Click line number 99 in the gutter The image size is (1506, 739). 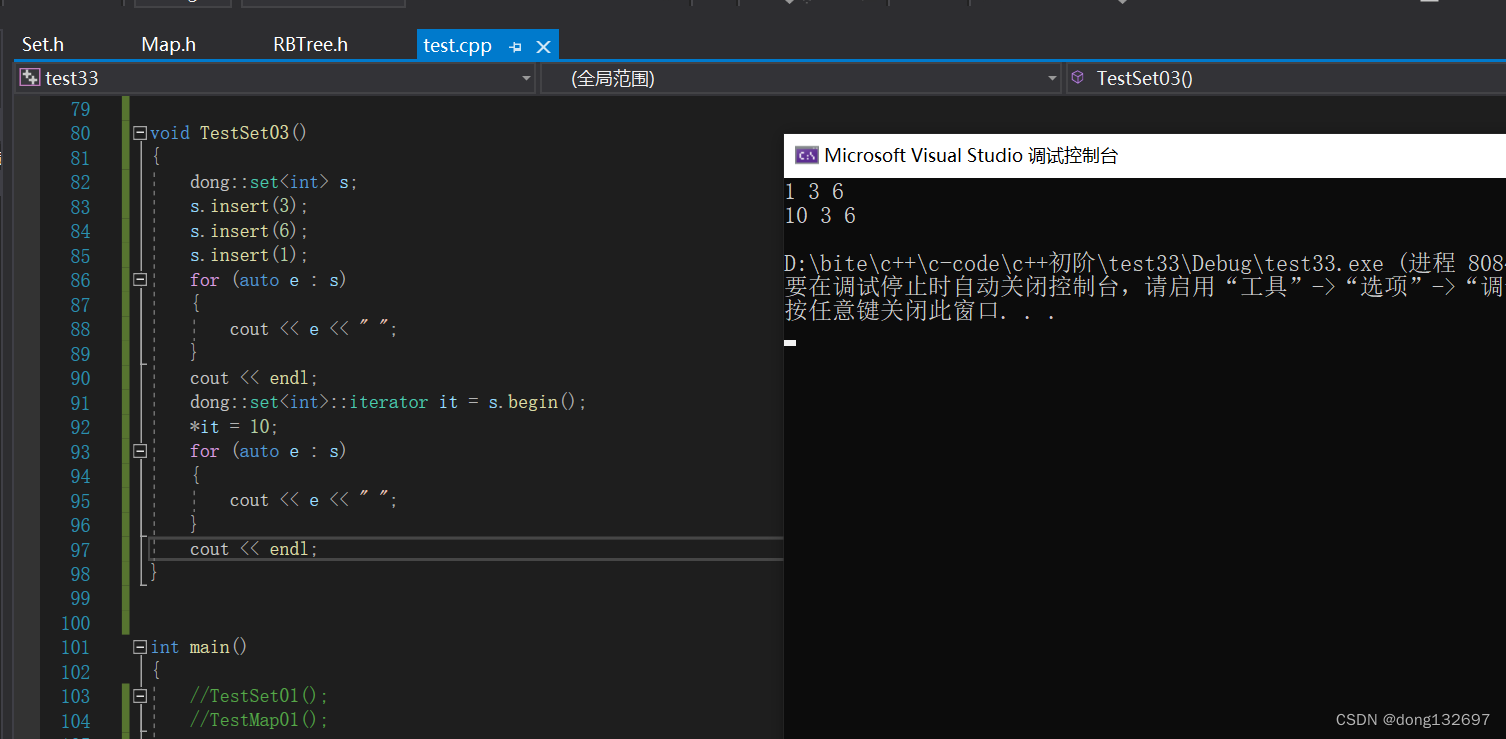pyautogui.click(x=80, y=598)
